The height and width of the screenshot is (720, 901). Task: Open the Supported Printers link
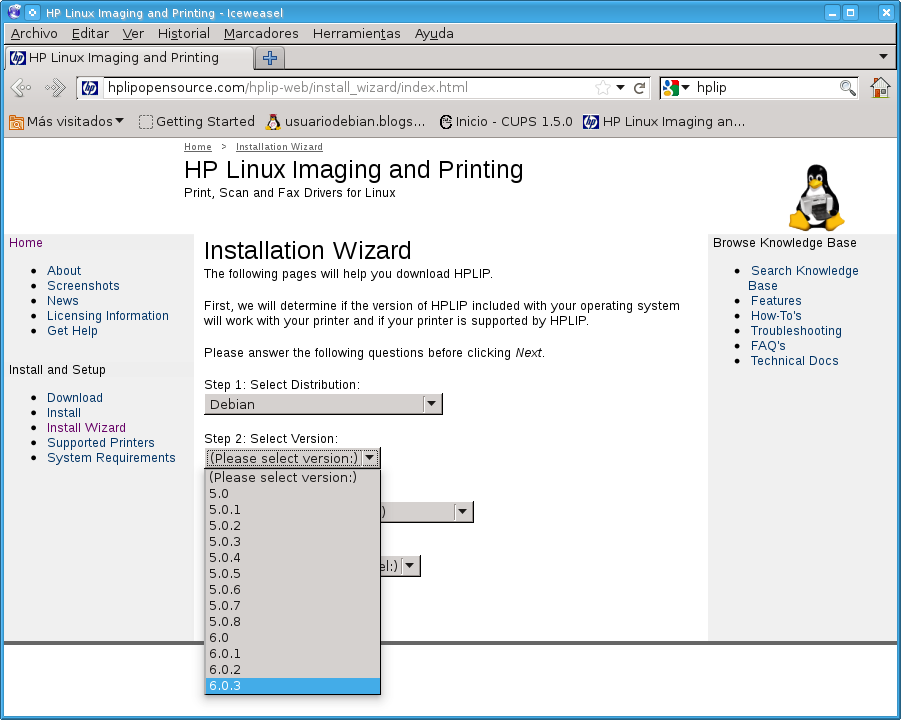click(x=101, y=442)
